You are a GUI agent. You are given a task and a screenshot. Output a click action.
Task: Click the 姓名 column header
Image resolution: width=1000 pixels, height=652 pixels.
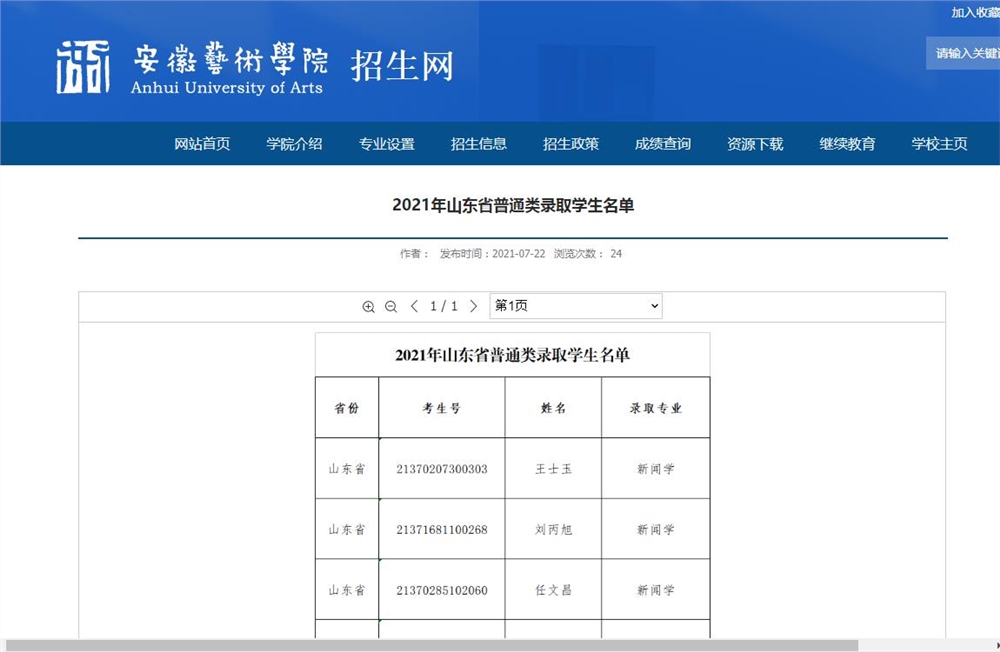(553, 408)
